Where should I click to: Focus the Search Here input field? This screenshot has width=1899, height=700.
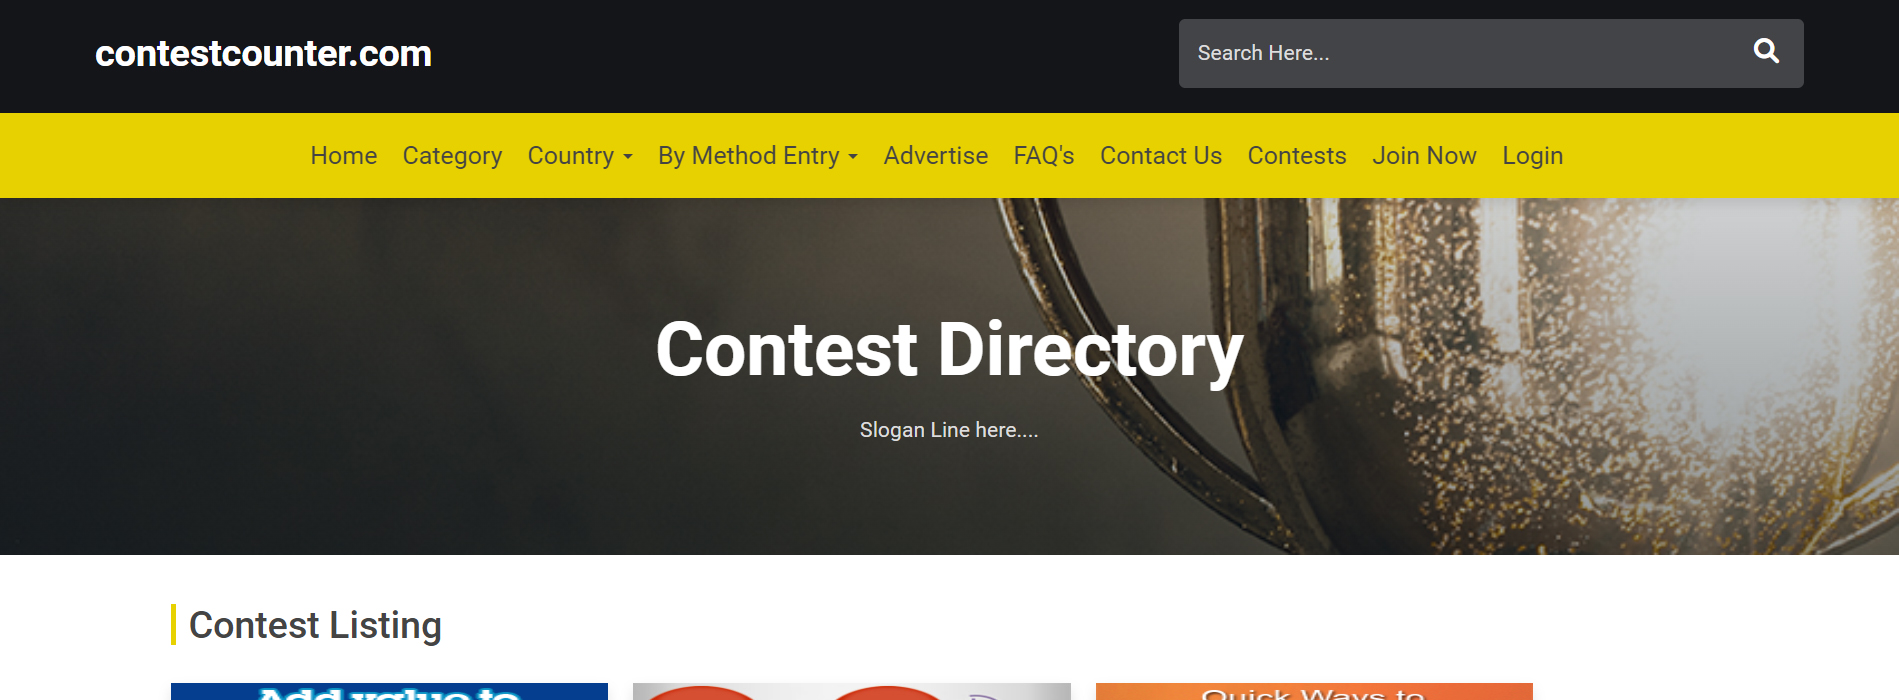pos(1461,53)
